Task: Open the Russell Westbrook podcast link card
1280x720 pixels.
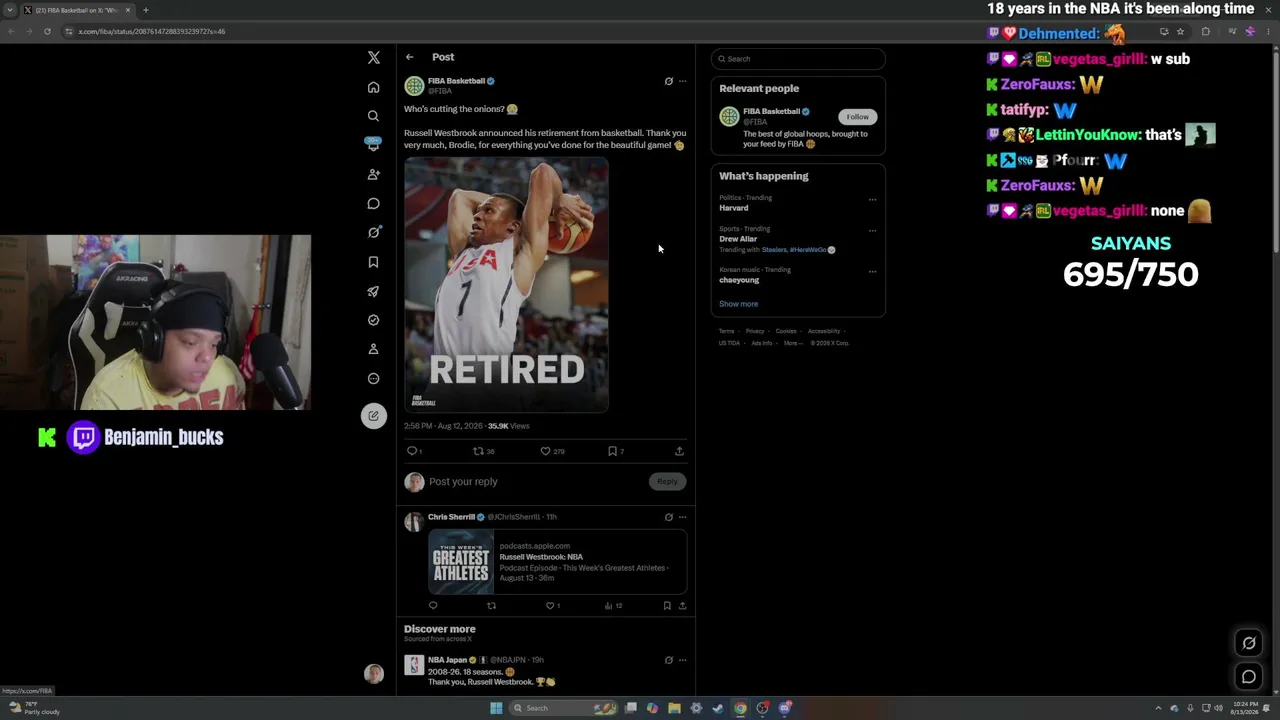Action: coord(557,562)
